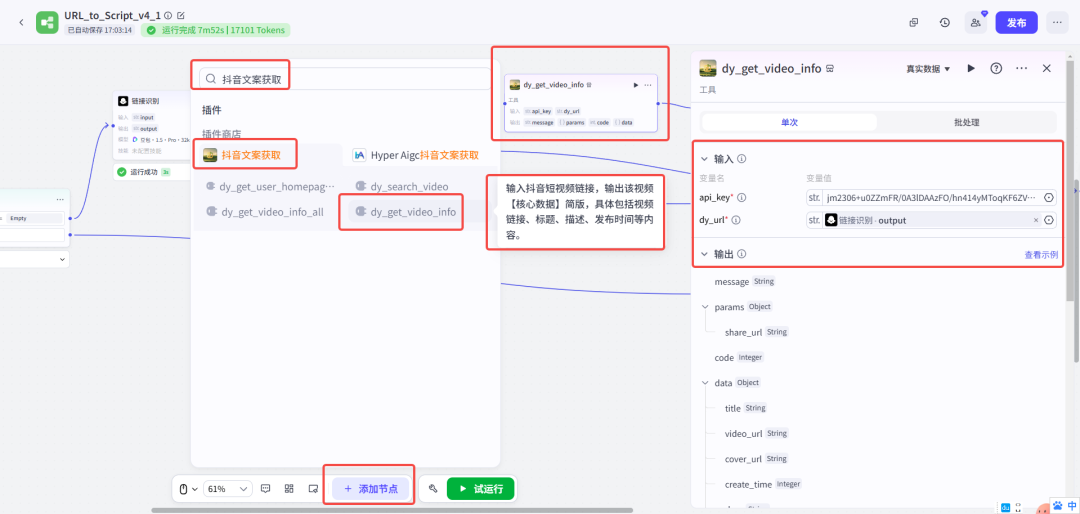Choose the dy_get_video_info_all tool

(x=265, y=212)
